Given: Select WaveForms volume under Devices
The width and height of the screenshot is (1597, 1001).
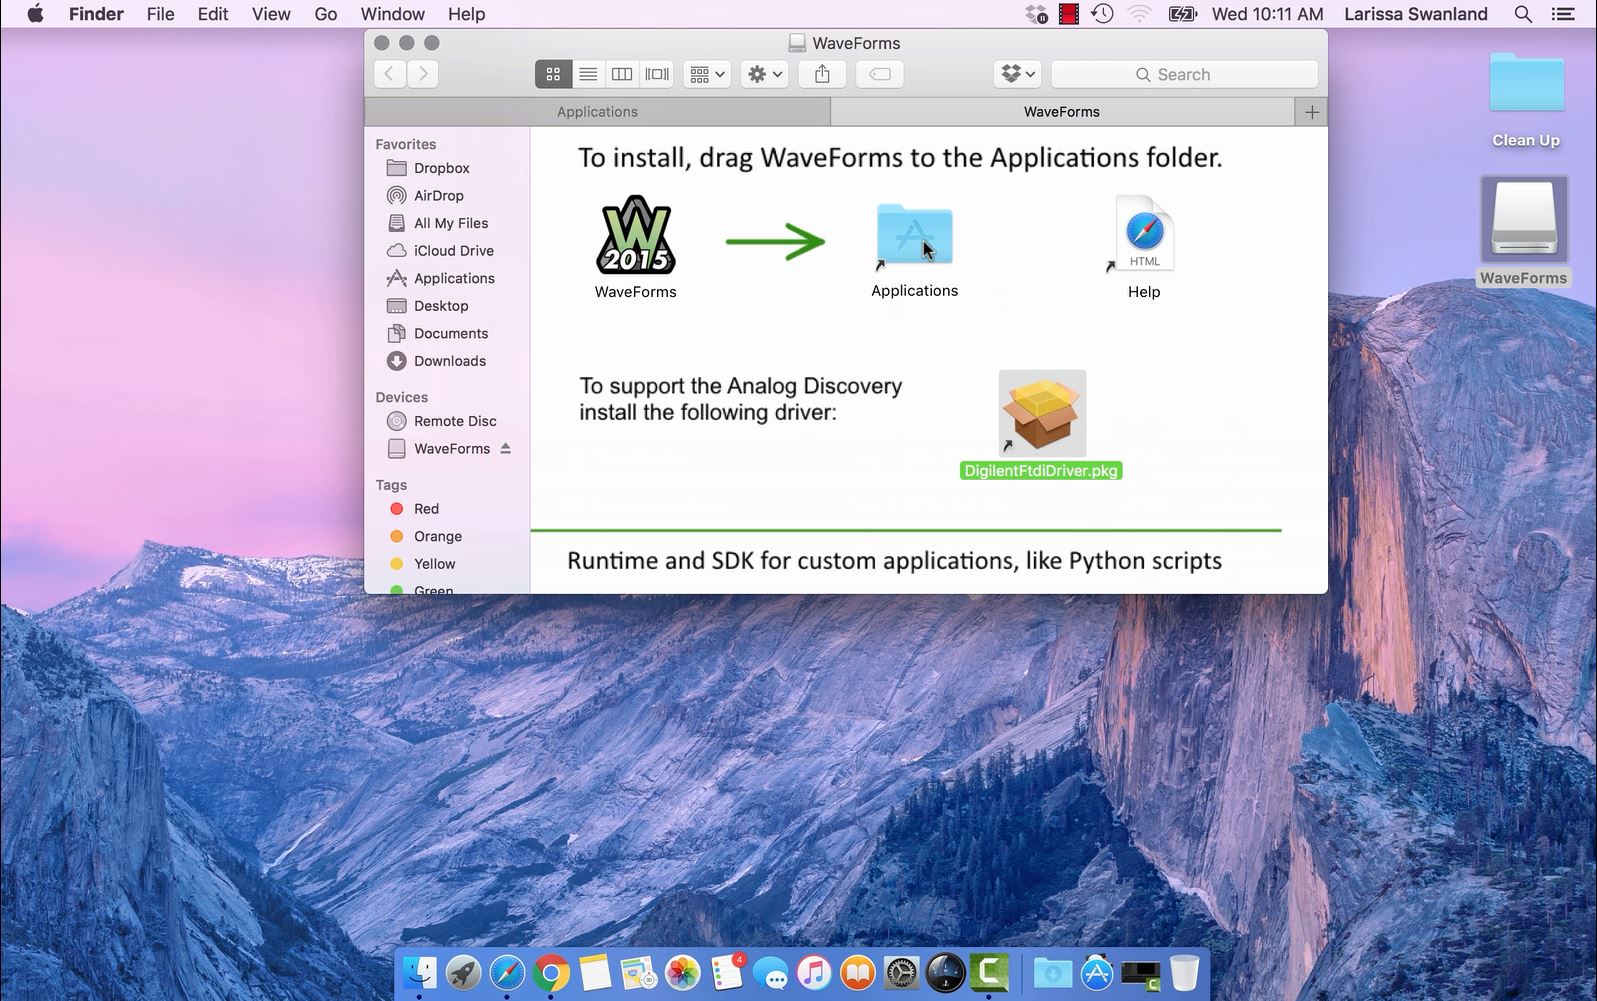Looking at the screenshot, I should [x=452, y=449].
